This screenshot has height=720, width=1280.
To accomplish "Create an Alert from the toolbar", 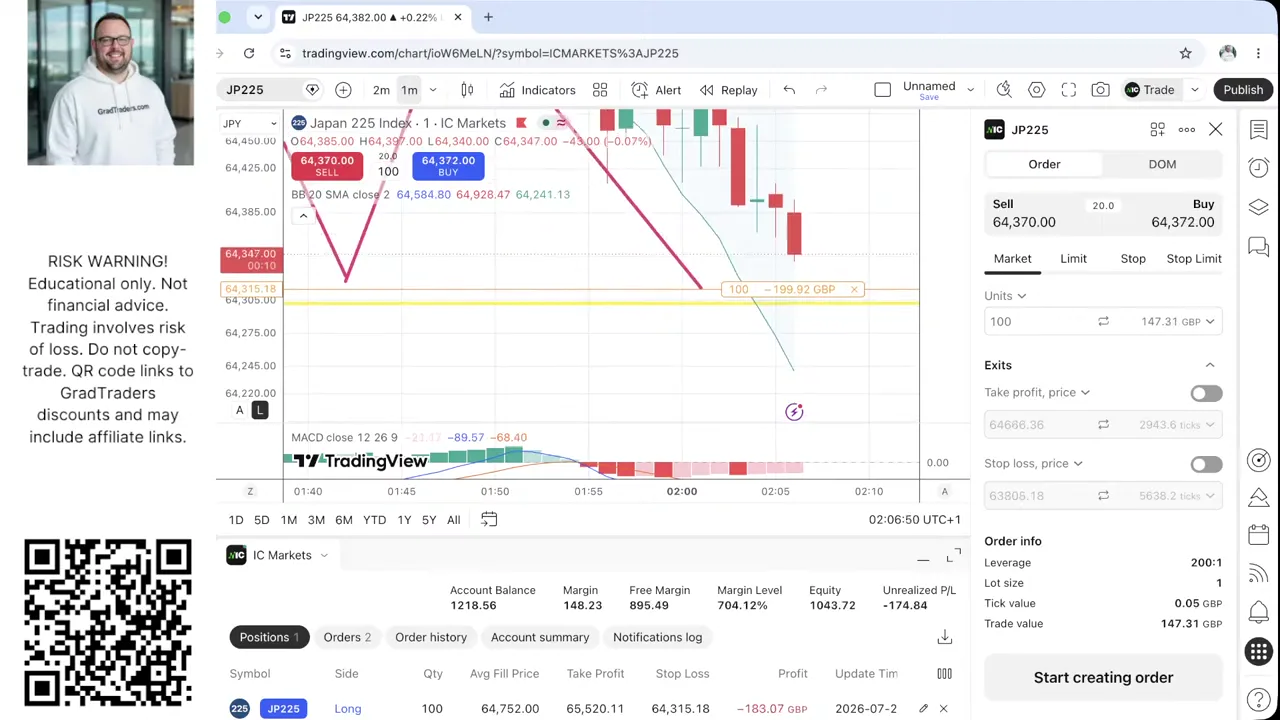I will (656, 90).
